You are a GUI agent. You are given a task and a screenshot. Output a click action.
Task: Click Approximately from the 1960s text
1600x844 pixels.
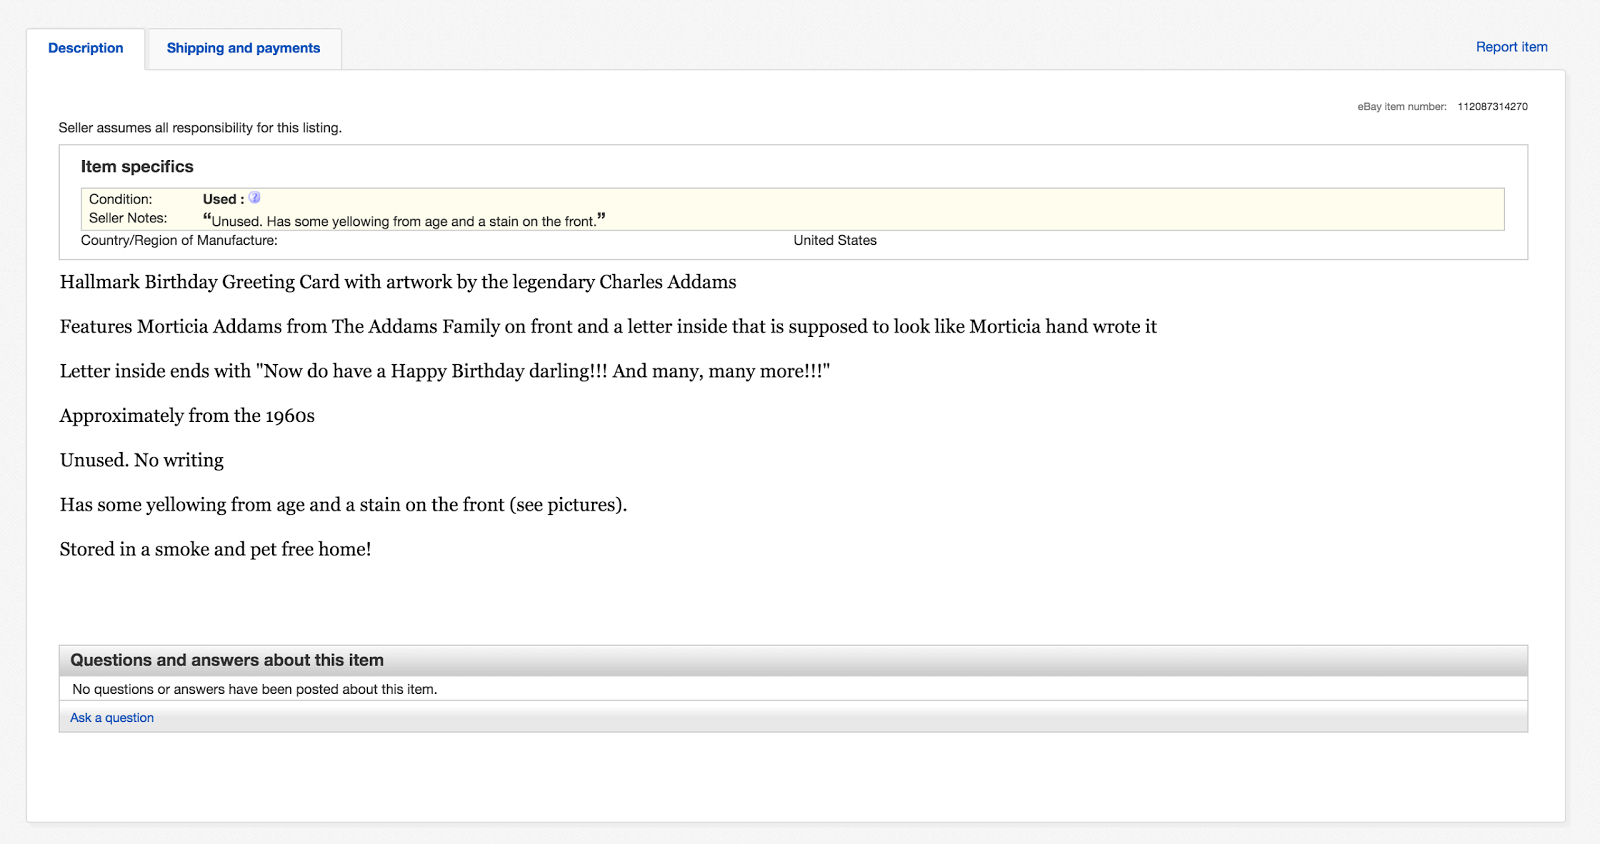(187, 416)
